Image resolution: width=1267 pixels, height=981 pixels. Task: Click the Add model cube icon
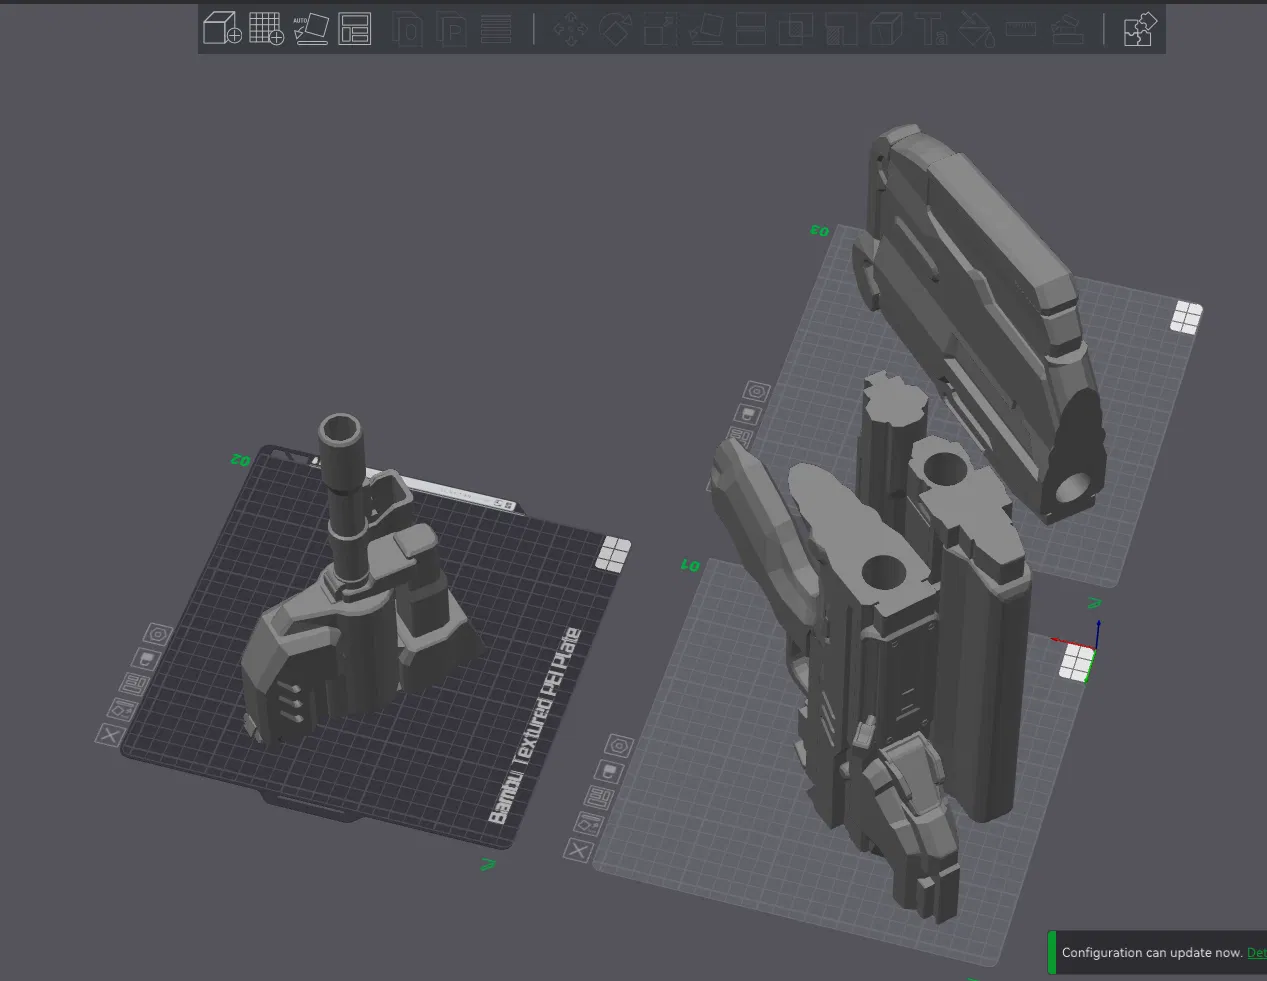[x=222, y=28]
